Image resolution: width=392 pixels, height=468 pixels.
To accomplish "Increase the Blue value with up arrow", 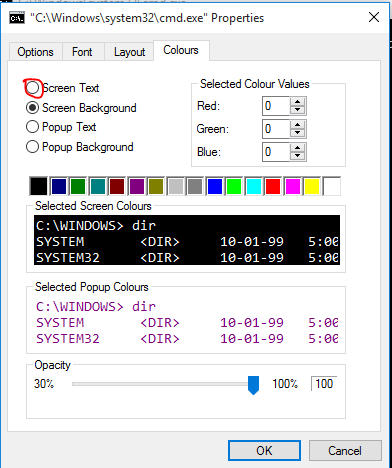I will 298,148.
